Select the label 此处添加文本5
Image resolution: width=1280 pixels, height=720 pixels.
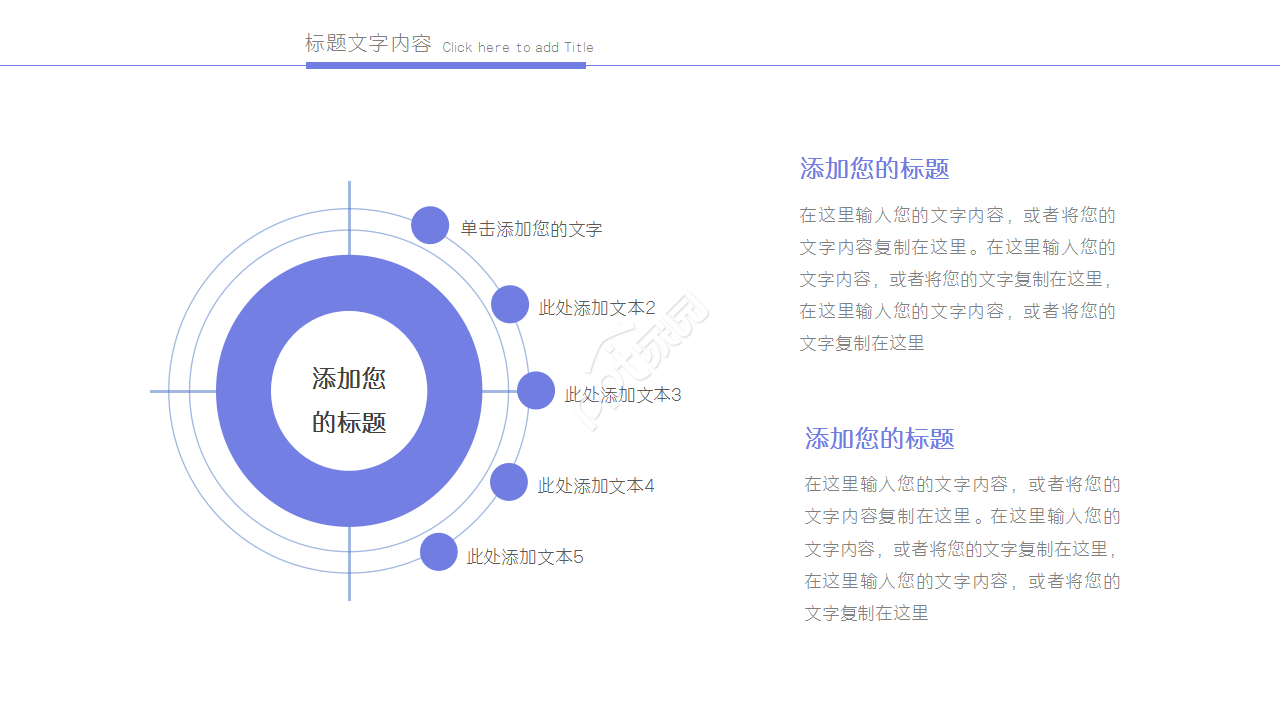click(525, 557)
